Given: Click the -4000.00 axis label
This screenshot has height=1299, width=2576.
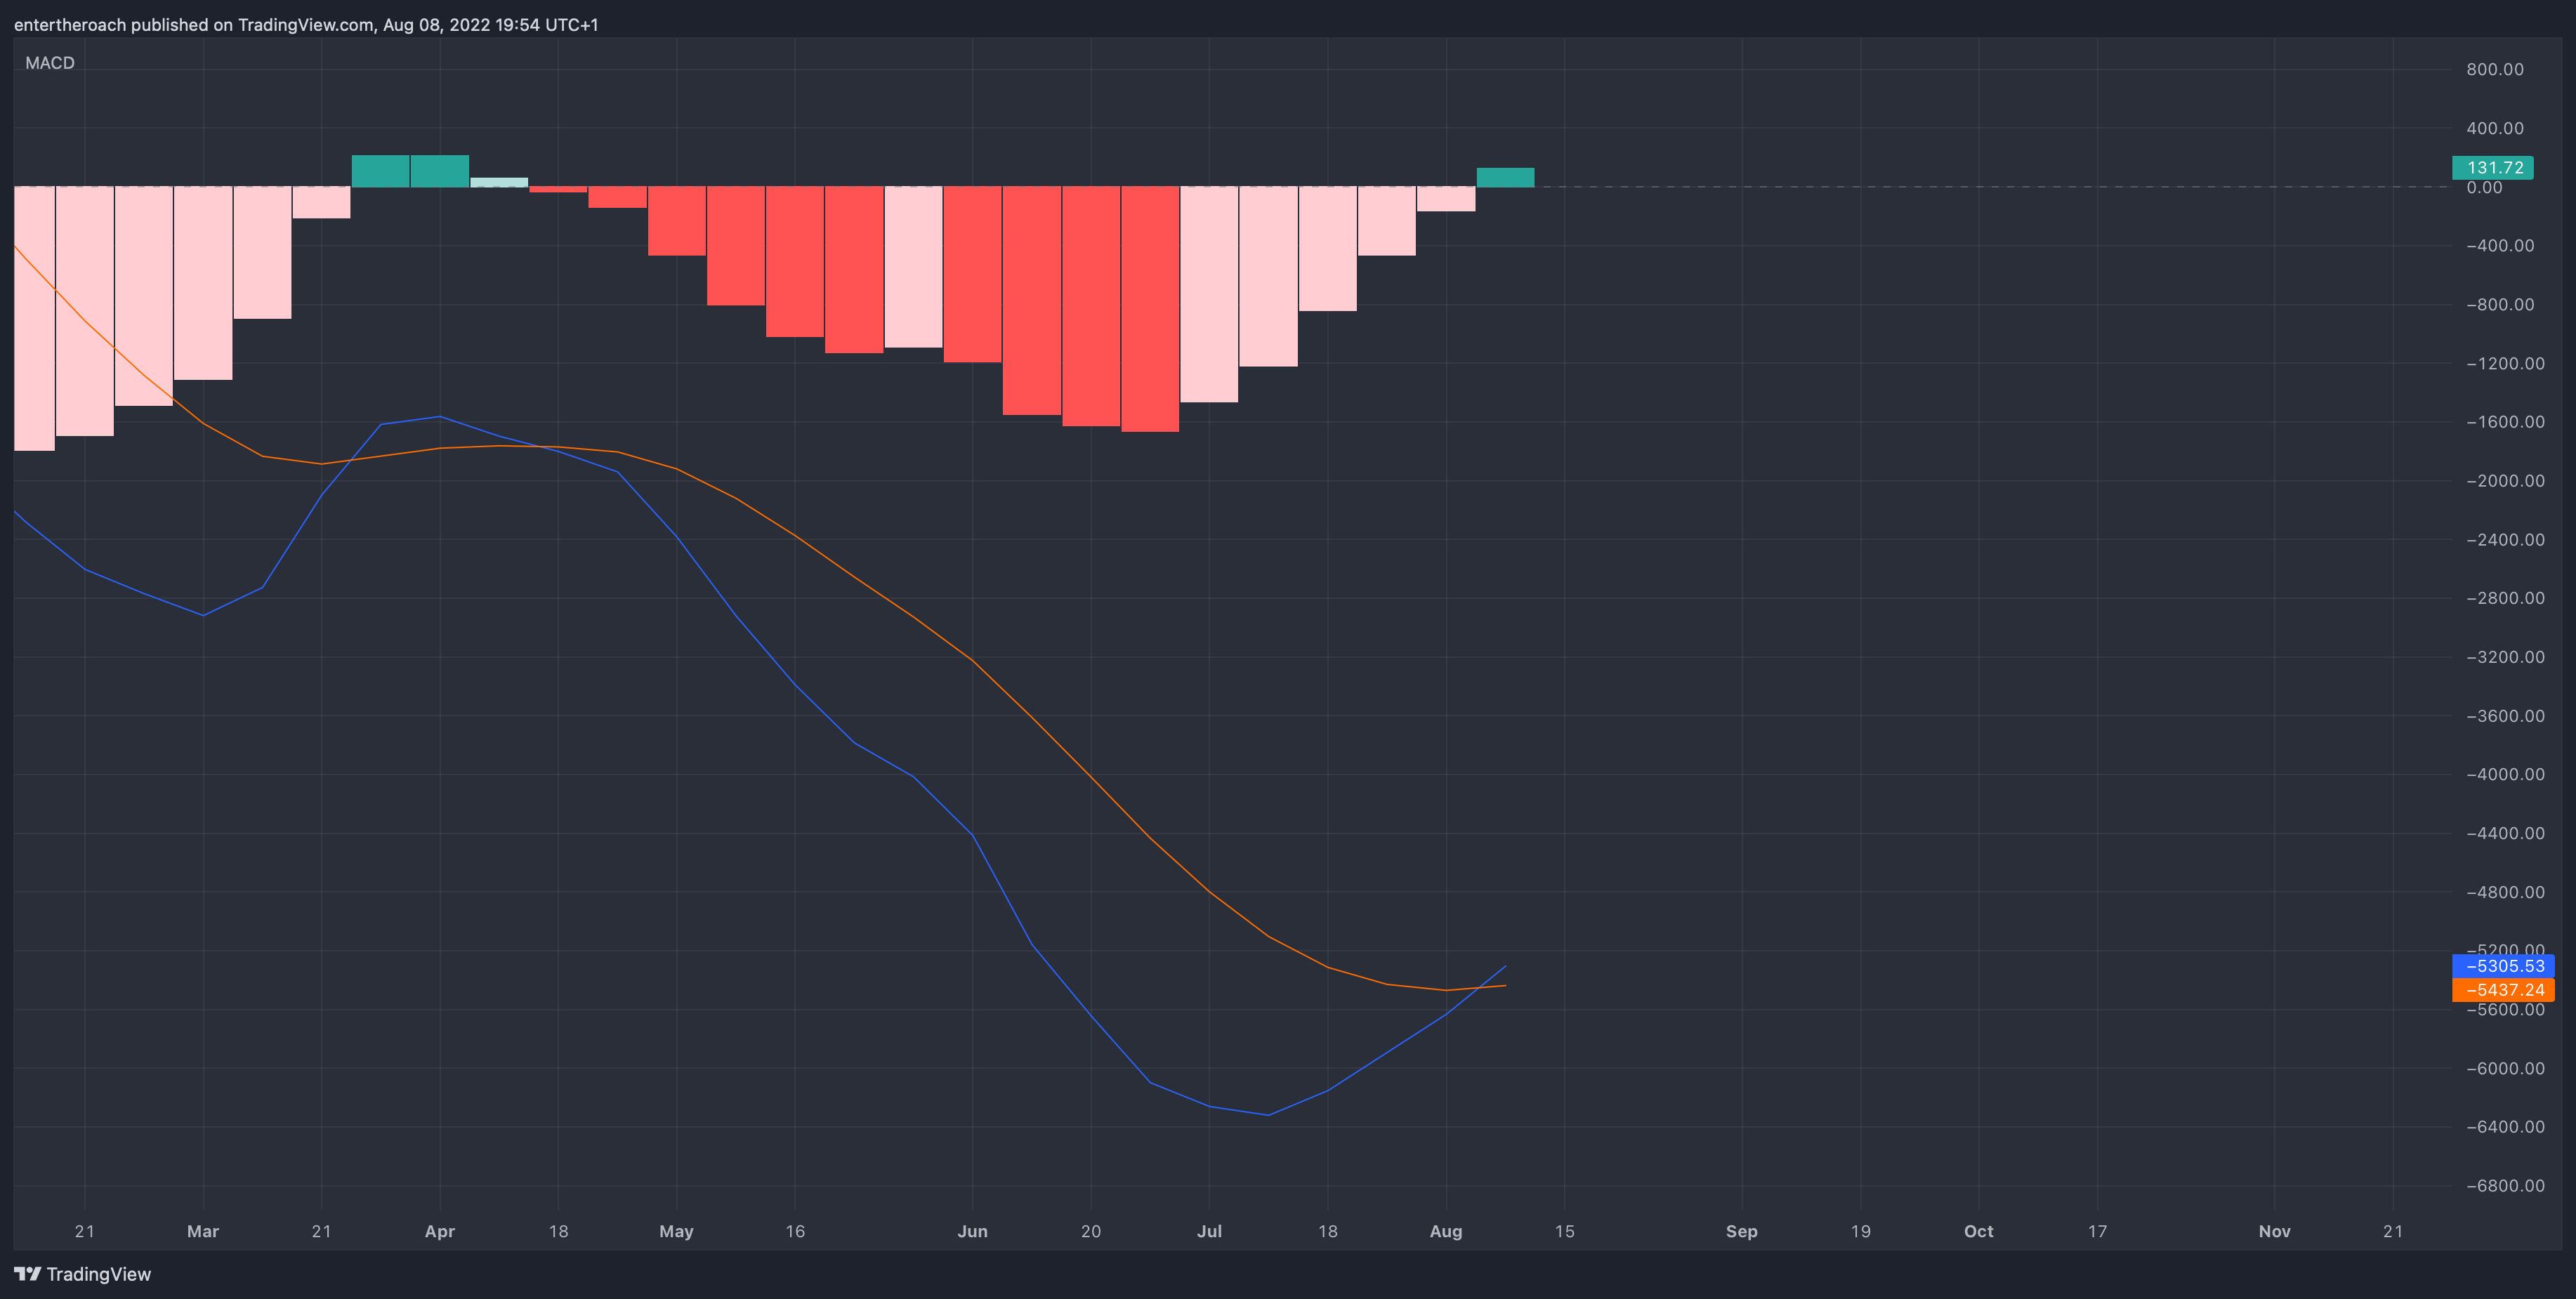Looking at the screenshot, I should pyautogui.click(x=2505, y=775).
